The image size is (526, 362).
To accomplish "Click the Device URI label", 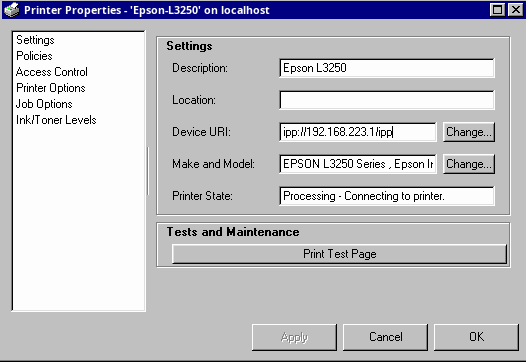I will pyautogui.click(x=202, y=132).
